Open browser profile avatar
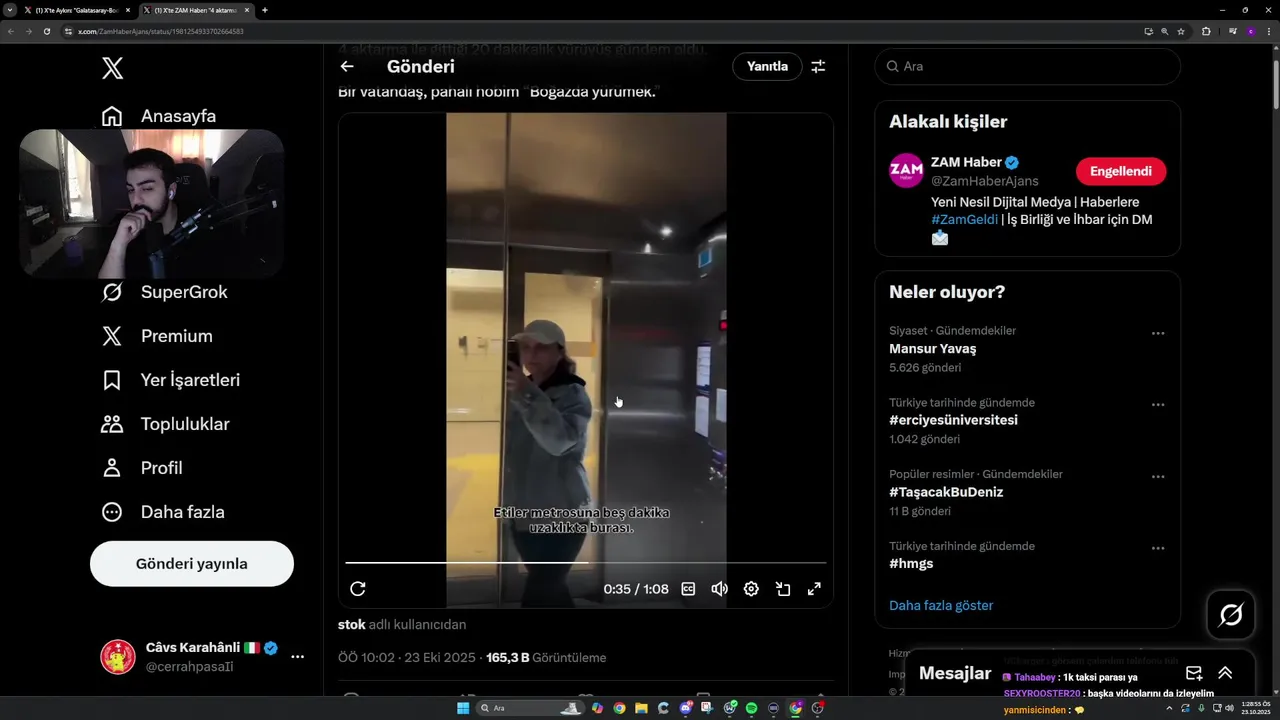The height and width of the screenshot is (720, 1280). (1250, 31)
